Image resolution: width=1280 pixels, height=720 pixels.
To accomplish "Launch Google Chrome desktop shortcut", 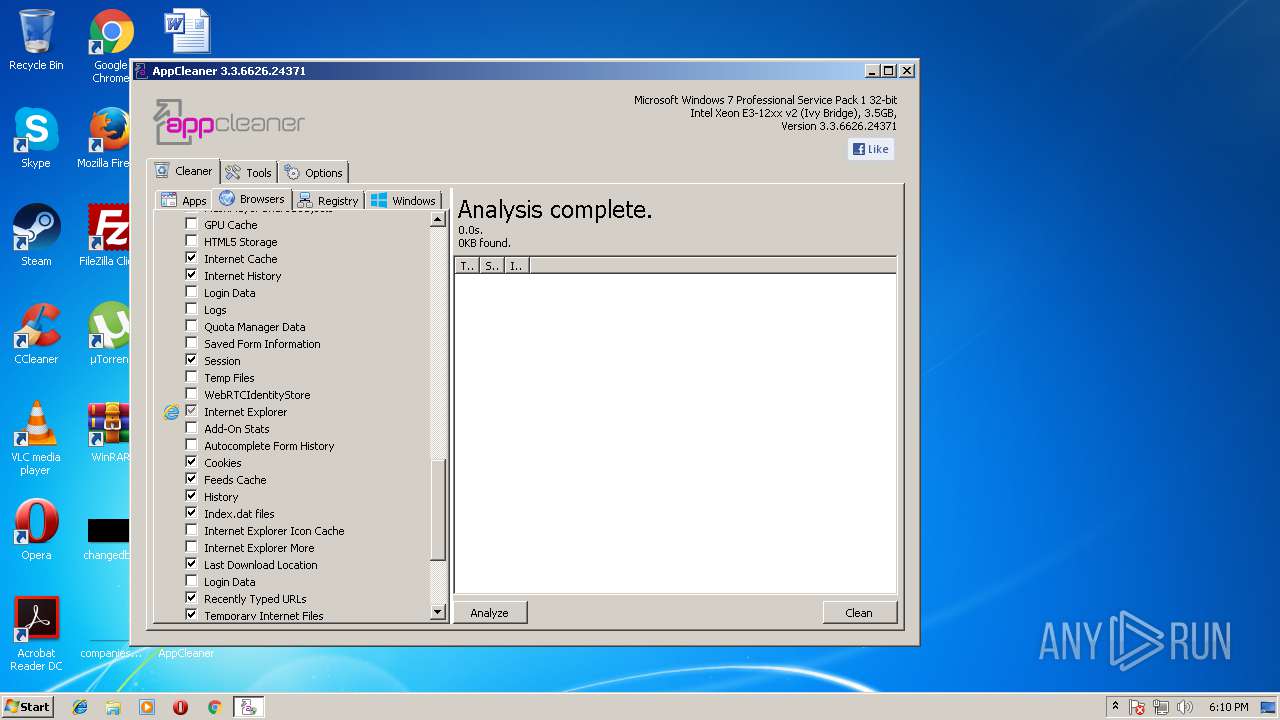I will 111,45.
